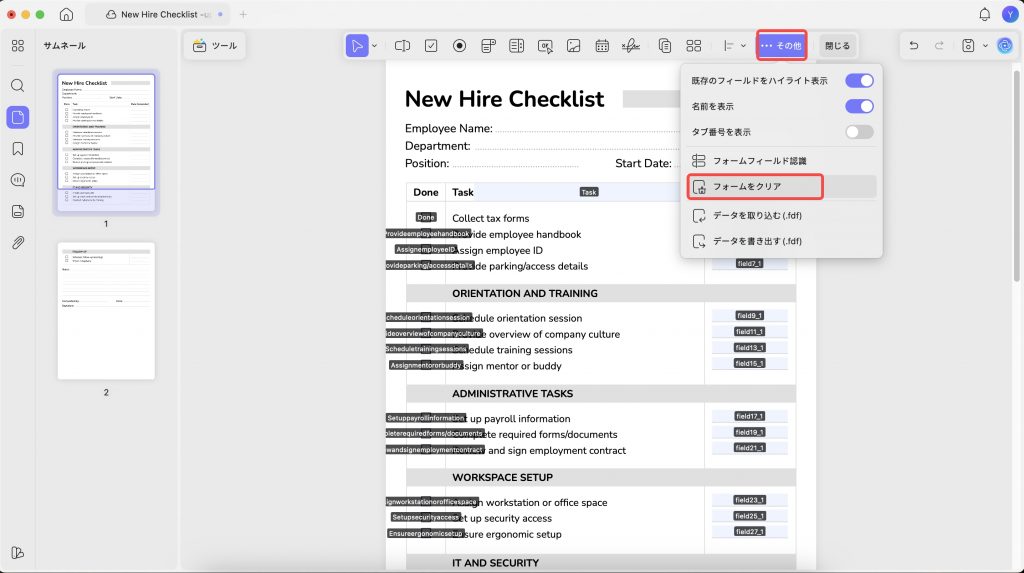
Task: Select the radio button field tool
Action: [x=460, y=46]
